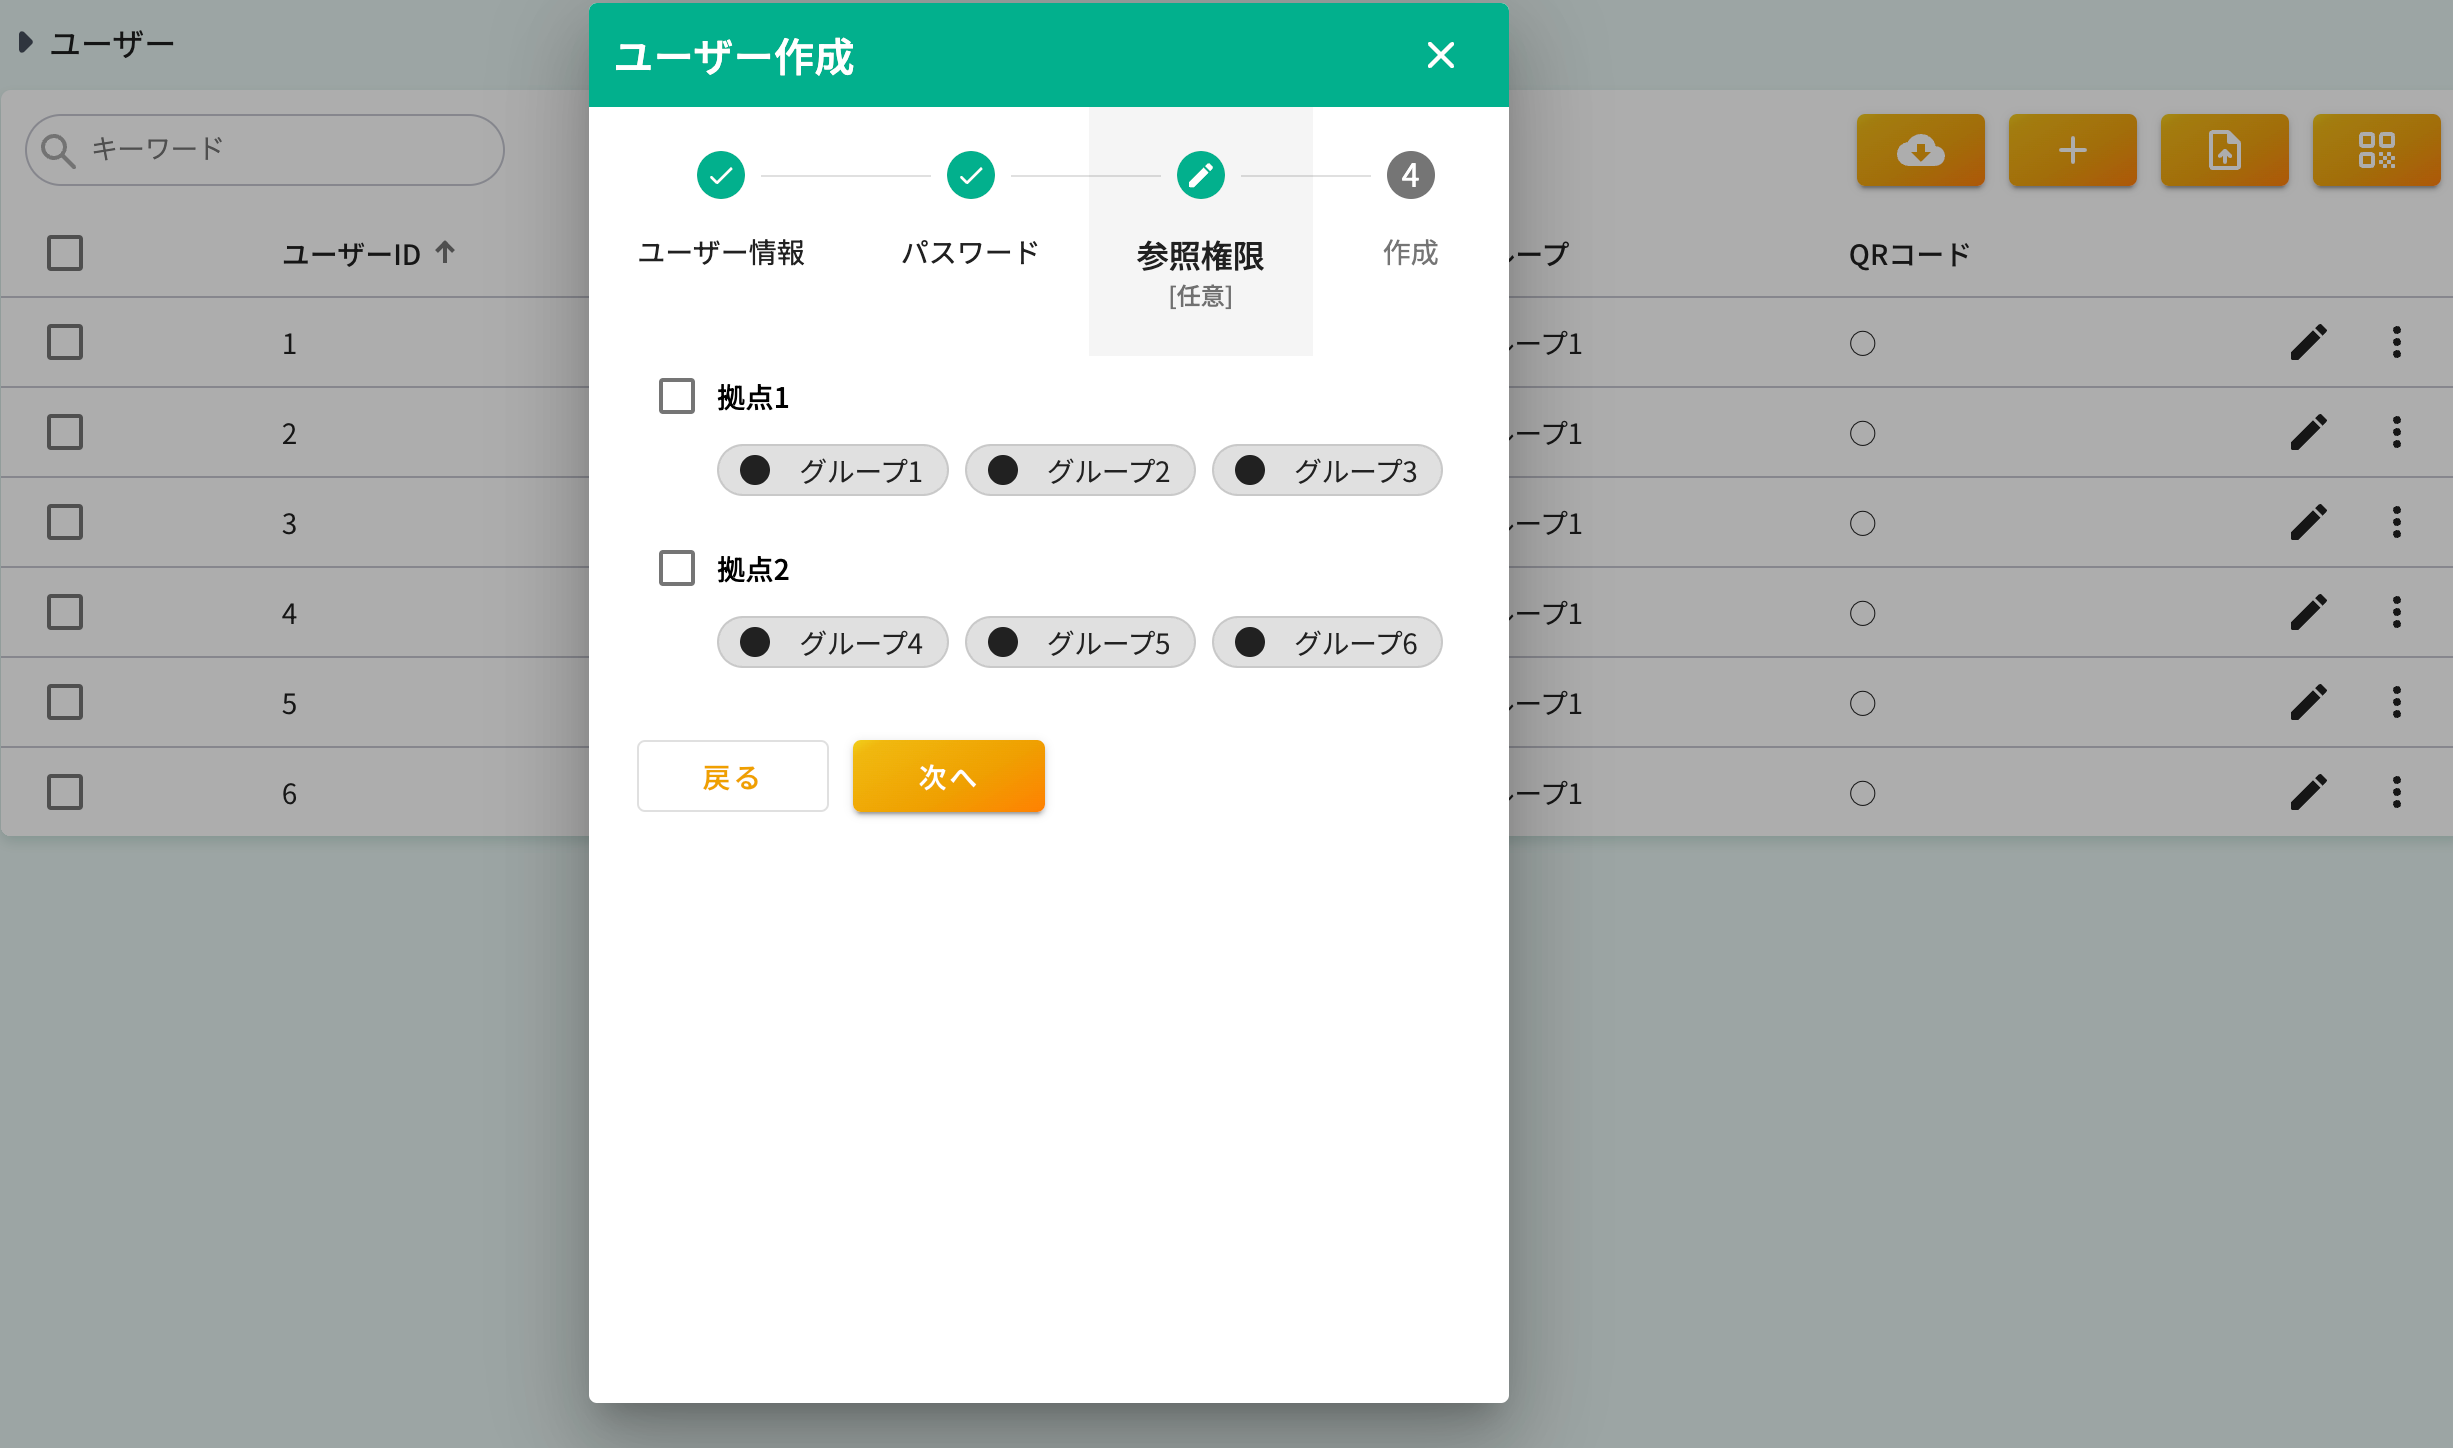2453x1448 pixels.
Task: Open the QR code icon in the toolbar
Action: coord(2377,150)
